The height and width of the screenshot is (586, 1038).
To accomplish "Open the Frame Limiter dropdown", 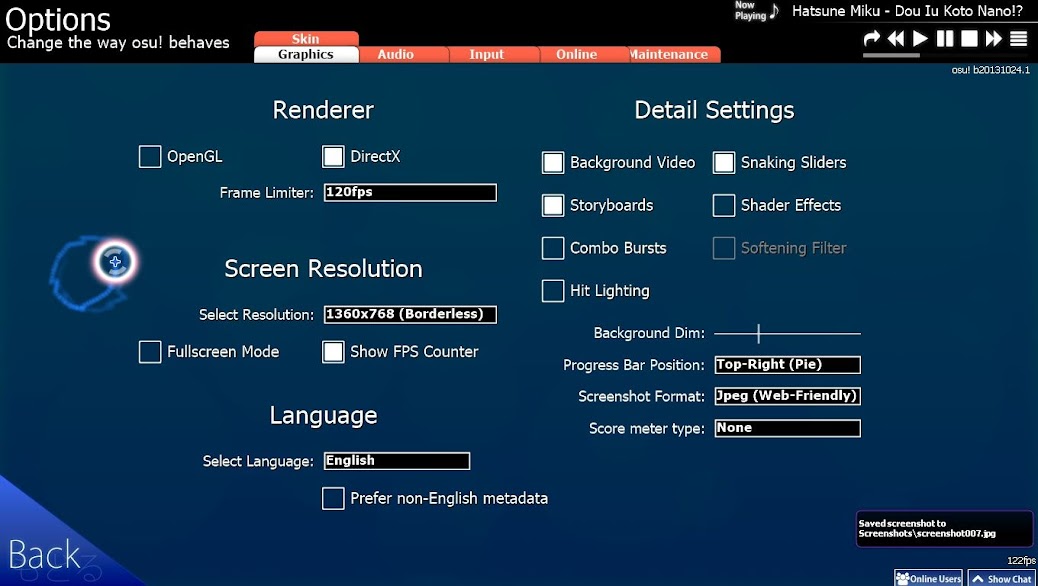I will [x=410, y=193].
